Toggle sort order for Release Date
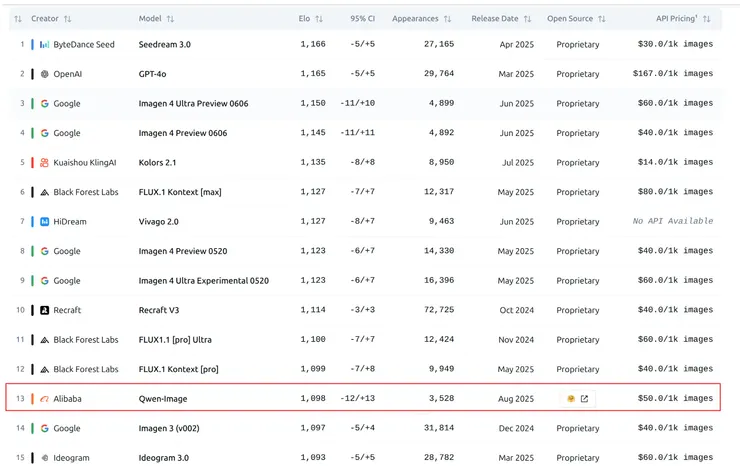The width and height of the screenshot is (740, 466). [528, 18]
